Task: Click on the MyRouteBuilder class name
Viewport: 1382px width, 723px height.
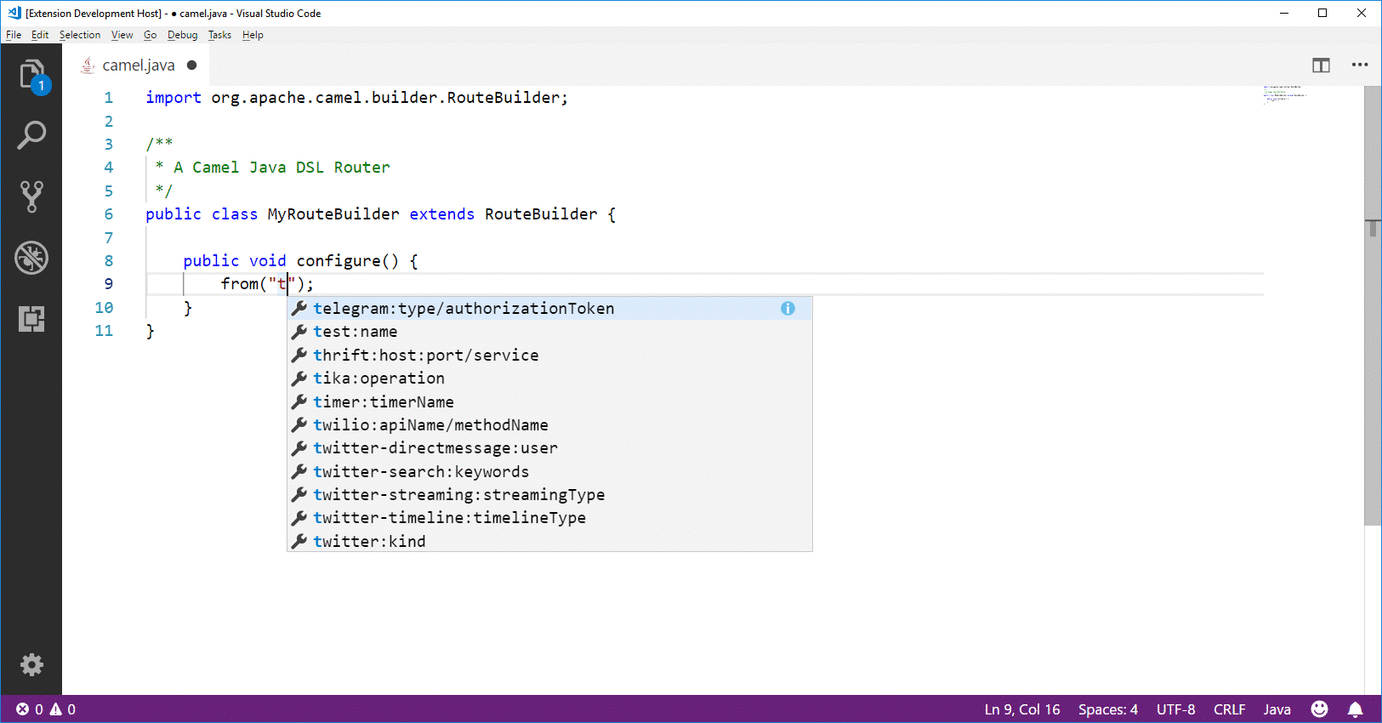Action: [x=333, y=214]
